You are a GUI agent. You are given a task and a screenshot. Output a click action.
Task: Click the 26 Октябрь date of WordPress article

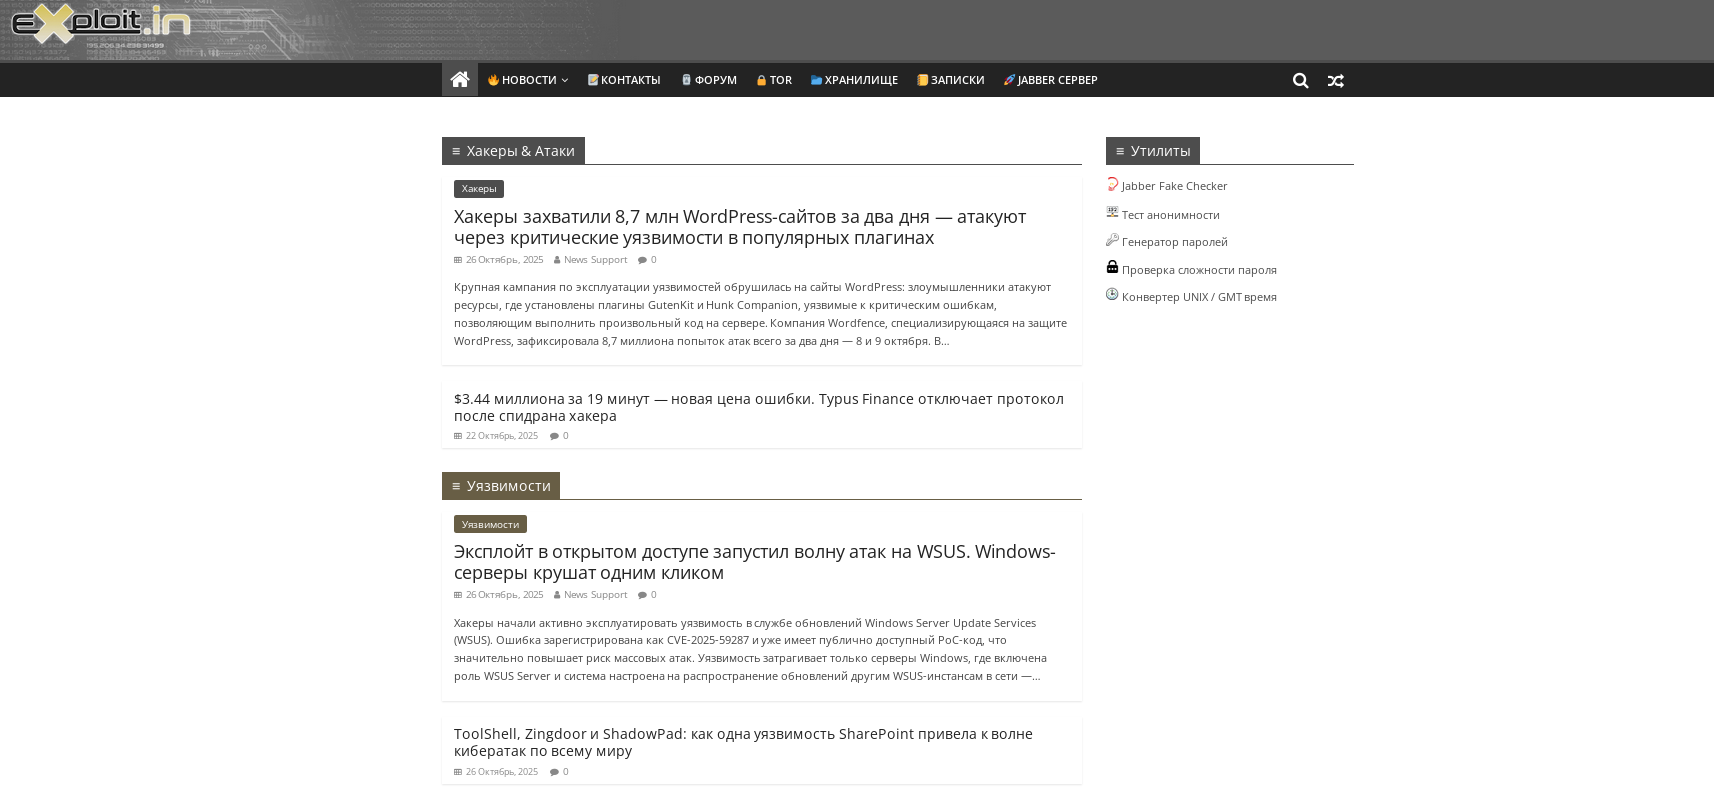(504, 260)
